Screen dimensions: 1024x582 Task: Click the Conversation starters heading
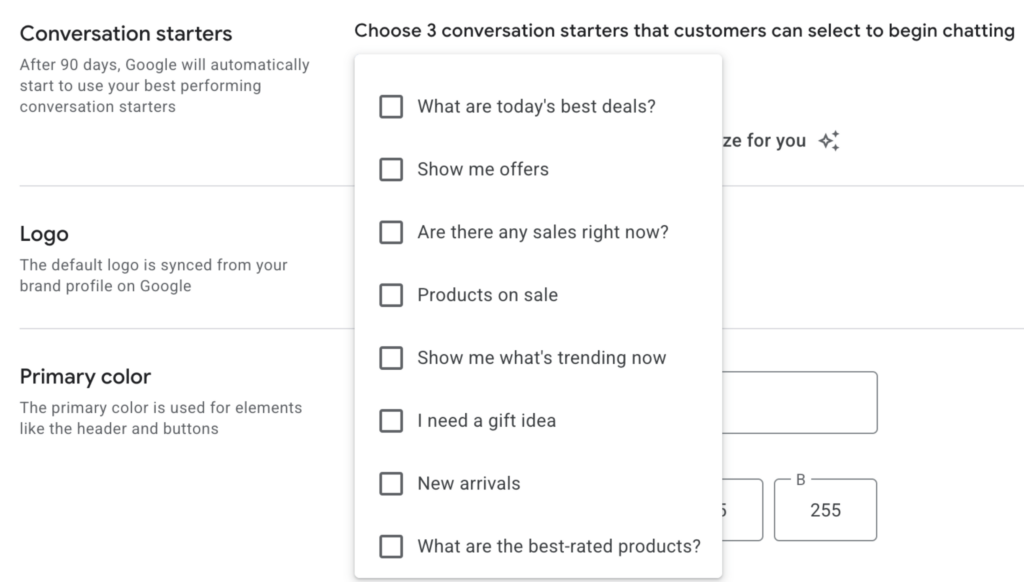[126, 33]
